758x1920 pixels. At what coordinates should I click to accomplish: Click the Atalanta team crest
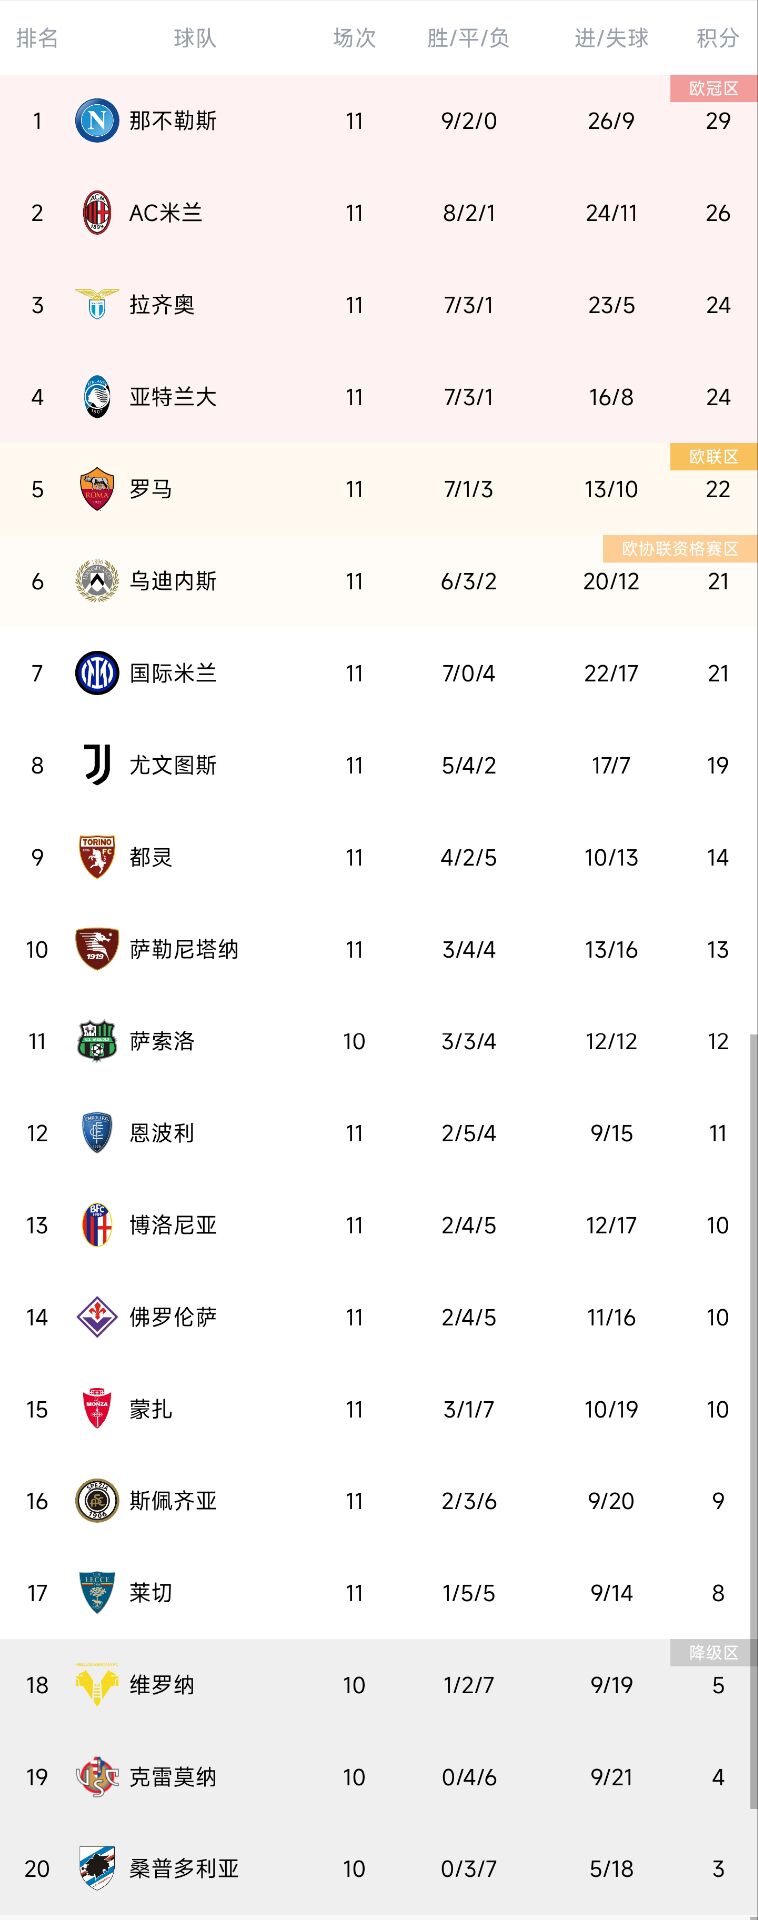[97, 397]
